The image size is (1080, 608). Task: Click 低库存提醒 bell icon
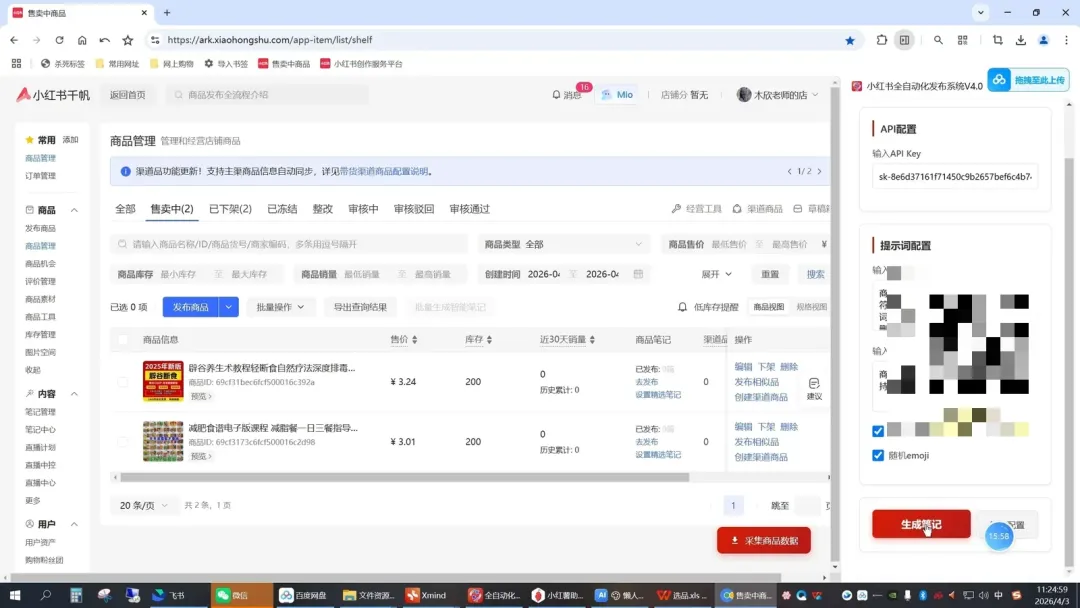pyautogui.click(x=682, y=307)
